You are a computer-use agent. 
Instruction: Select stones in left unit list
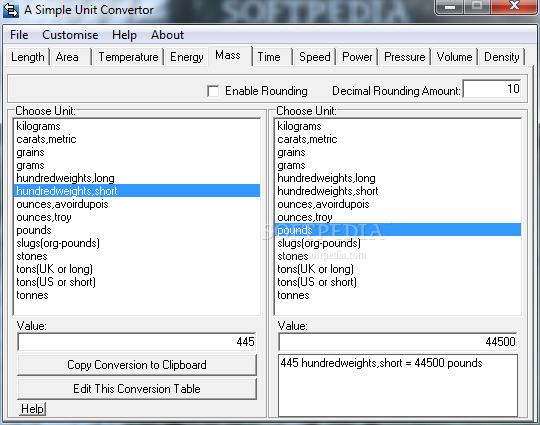click(x=137, y=256)
